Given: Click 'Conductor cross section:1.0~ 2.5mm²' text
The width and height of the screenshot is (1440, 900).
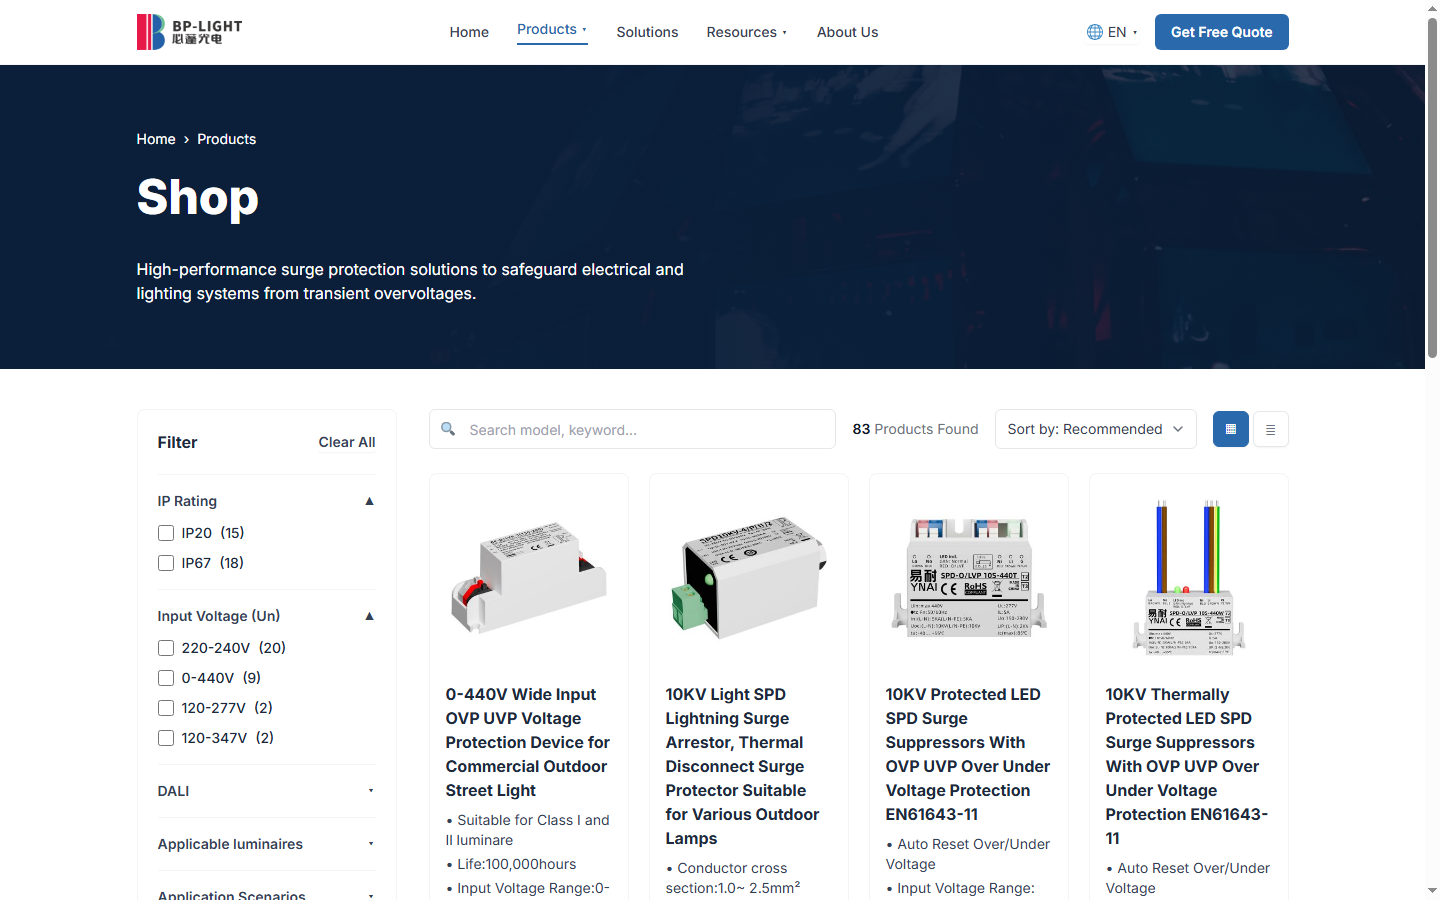Looking at the screenshot, I should click(x=733, y=878).
